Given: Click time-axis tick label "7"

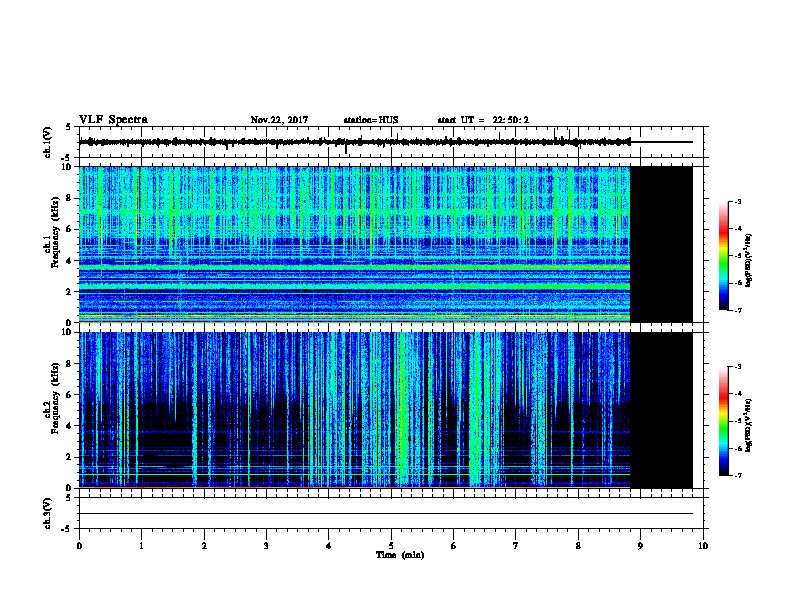Looking at the screenshot, I should coord(516,546).
